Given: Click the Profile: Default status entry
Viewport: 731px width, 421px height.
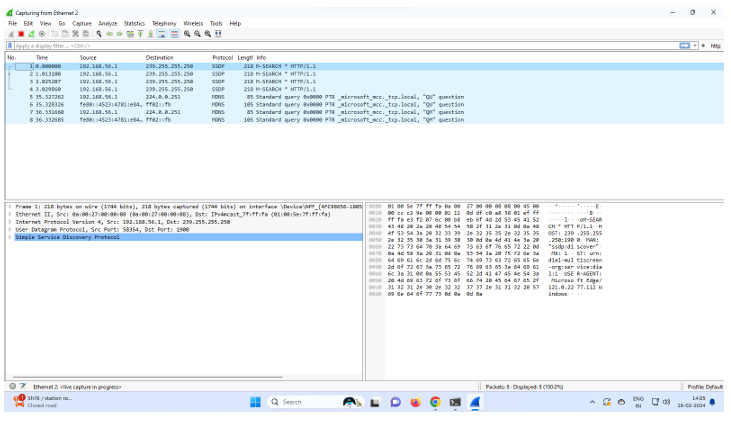Looking at the screenshot, I should (x=704, y=387).
